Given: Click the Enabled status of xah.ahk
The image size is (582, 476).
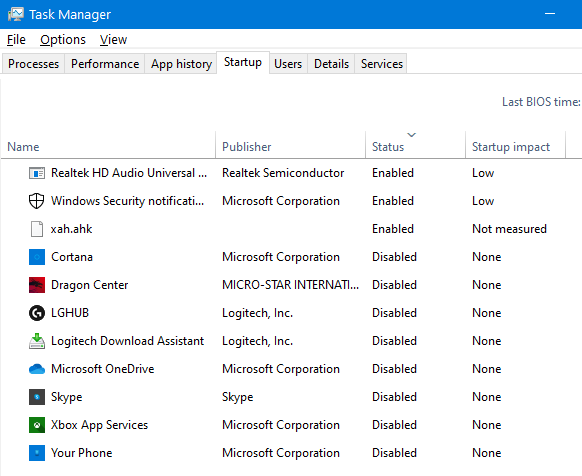Looking at the screenshot, I should click(x=393, y=229).
